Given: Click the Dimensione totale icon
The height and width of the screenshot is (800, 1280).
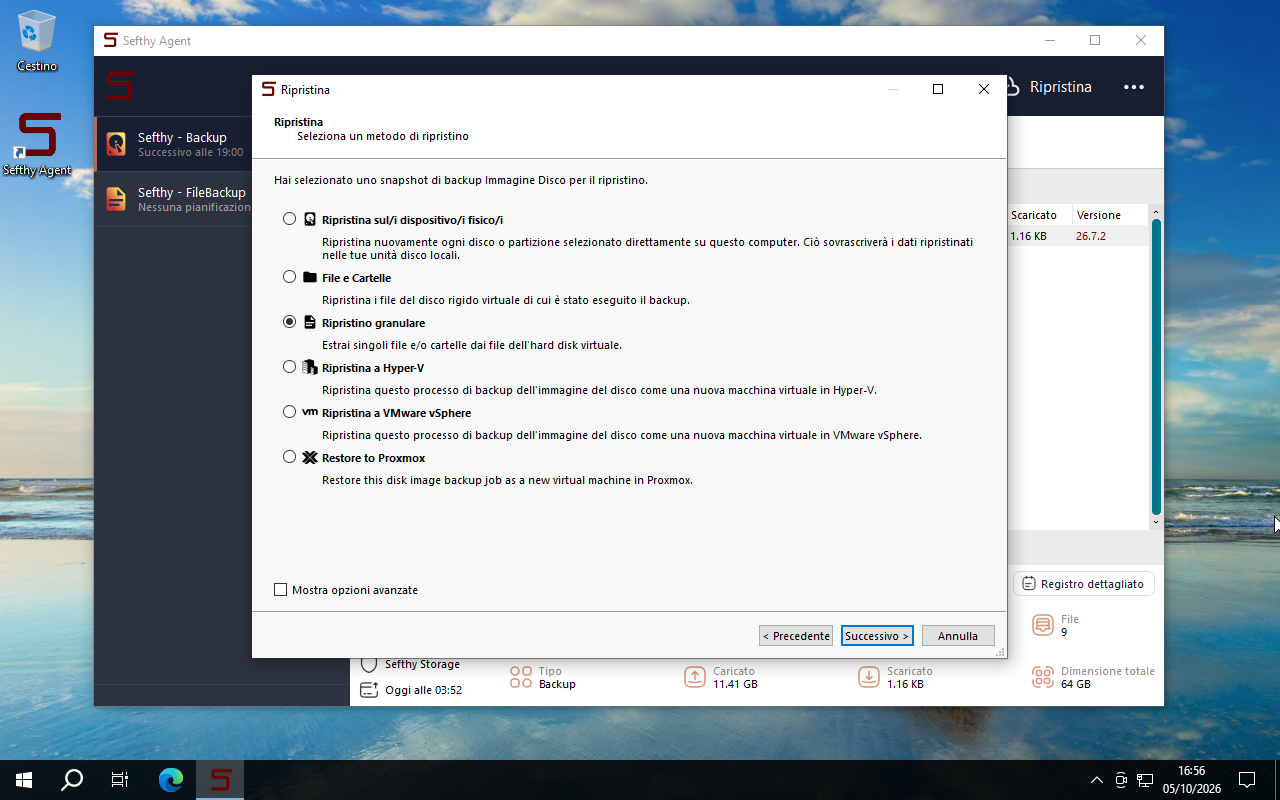Looking at the screenshot, I should tap(1043, 677).
